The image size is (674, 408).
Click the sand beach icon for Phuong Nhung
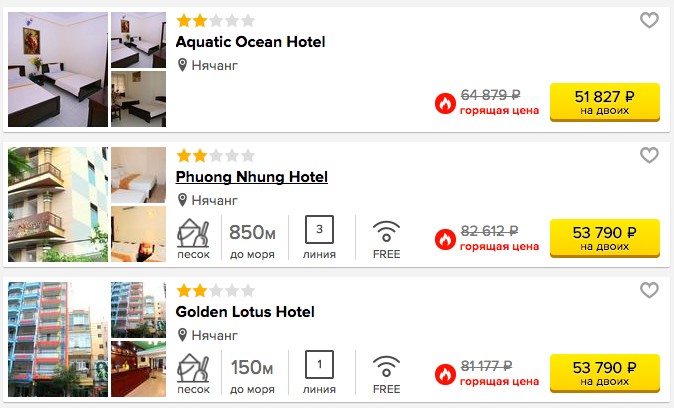click(193, 233)
